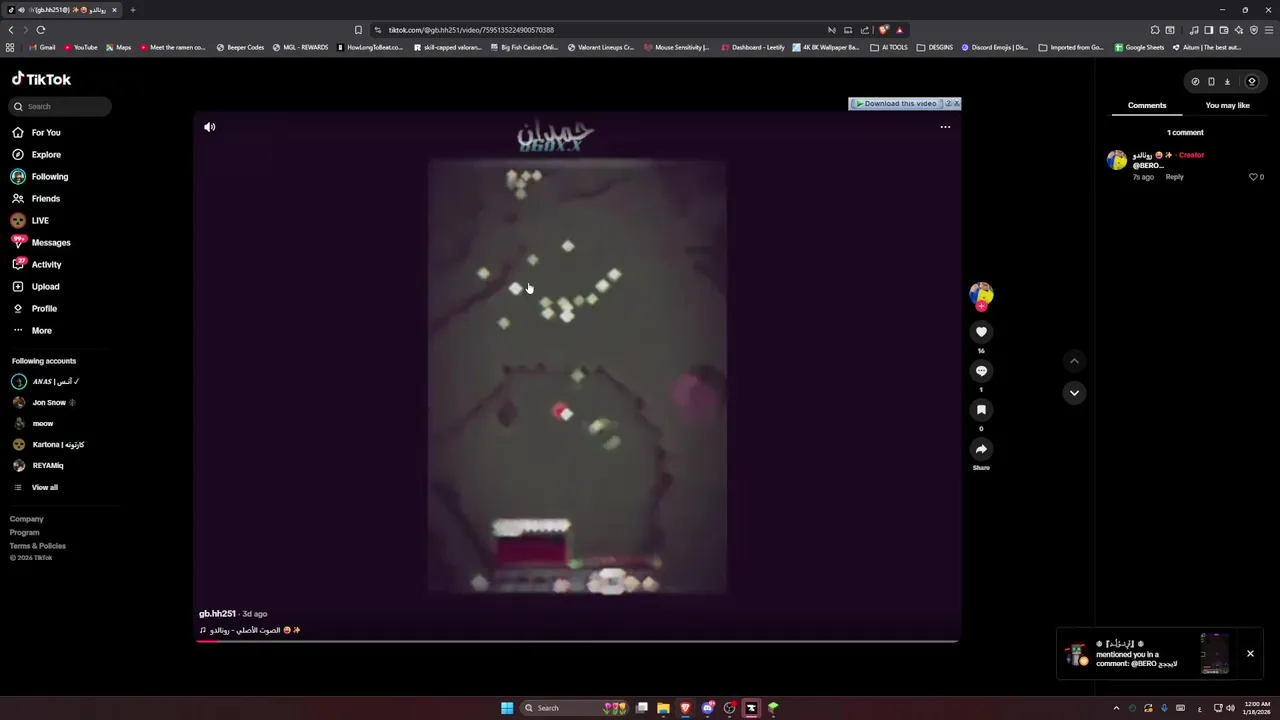1280x720 pixels.
Task: Open the Windows Start menu
Action: [507, 708]
